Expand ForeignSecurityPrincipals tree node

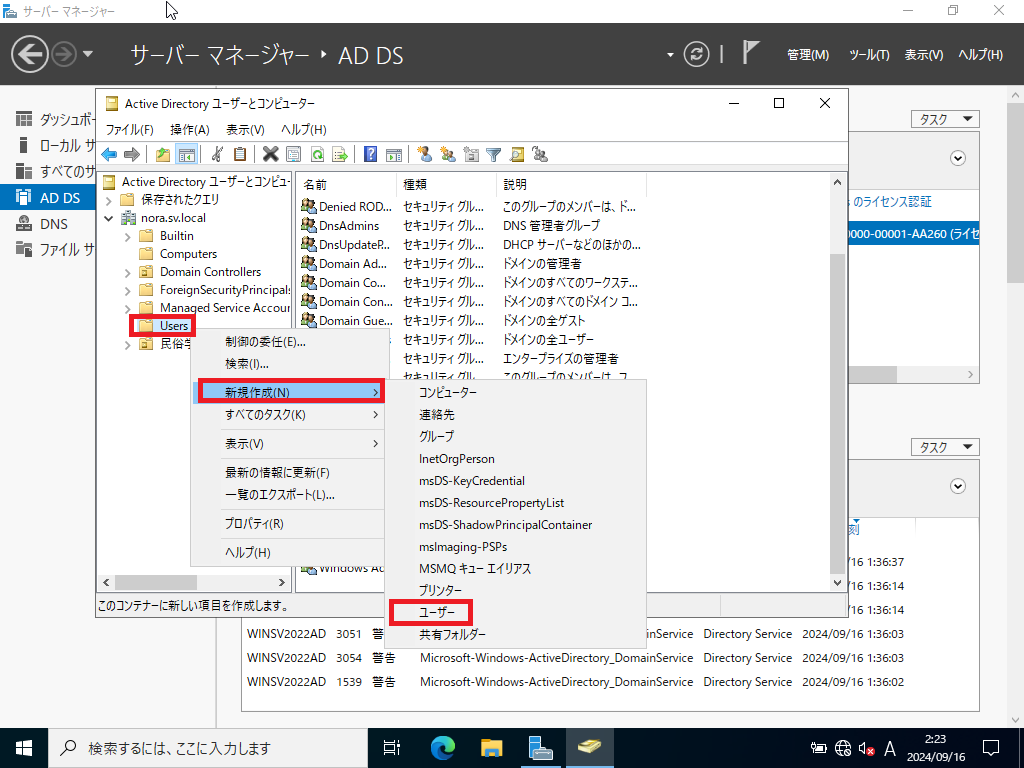coord(128,291)
